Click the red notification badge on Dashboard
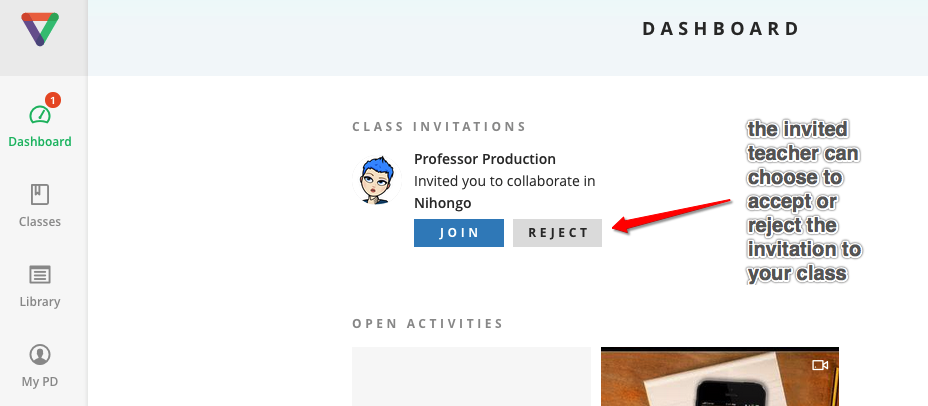 click(x=53, y=100)
